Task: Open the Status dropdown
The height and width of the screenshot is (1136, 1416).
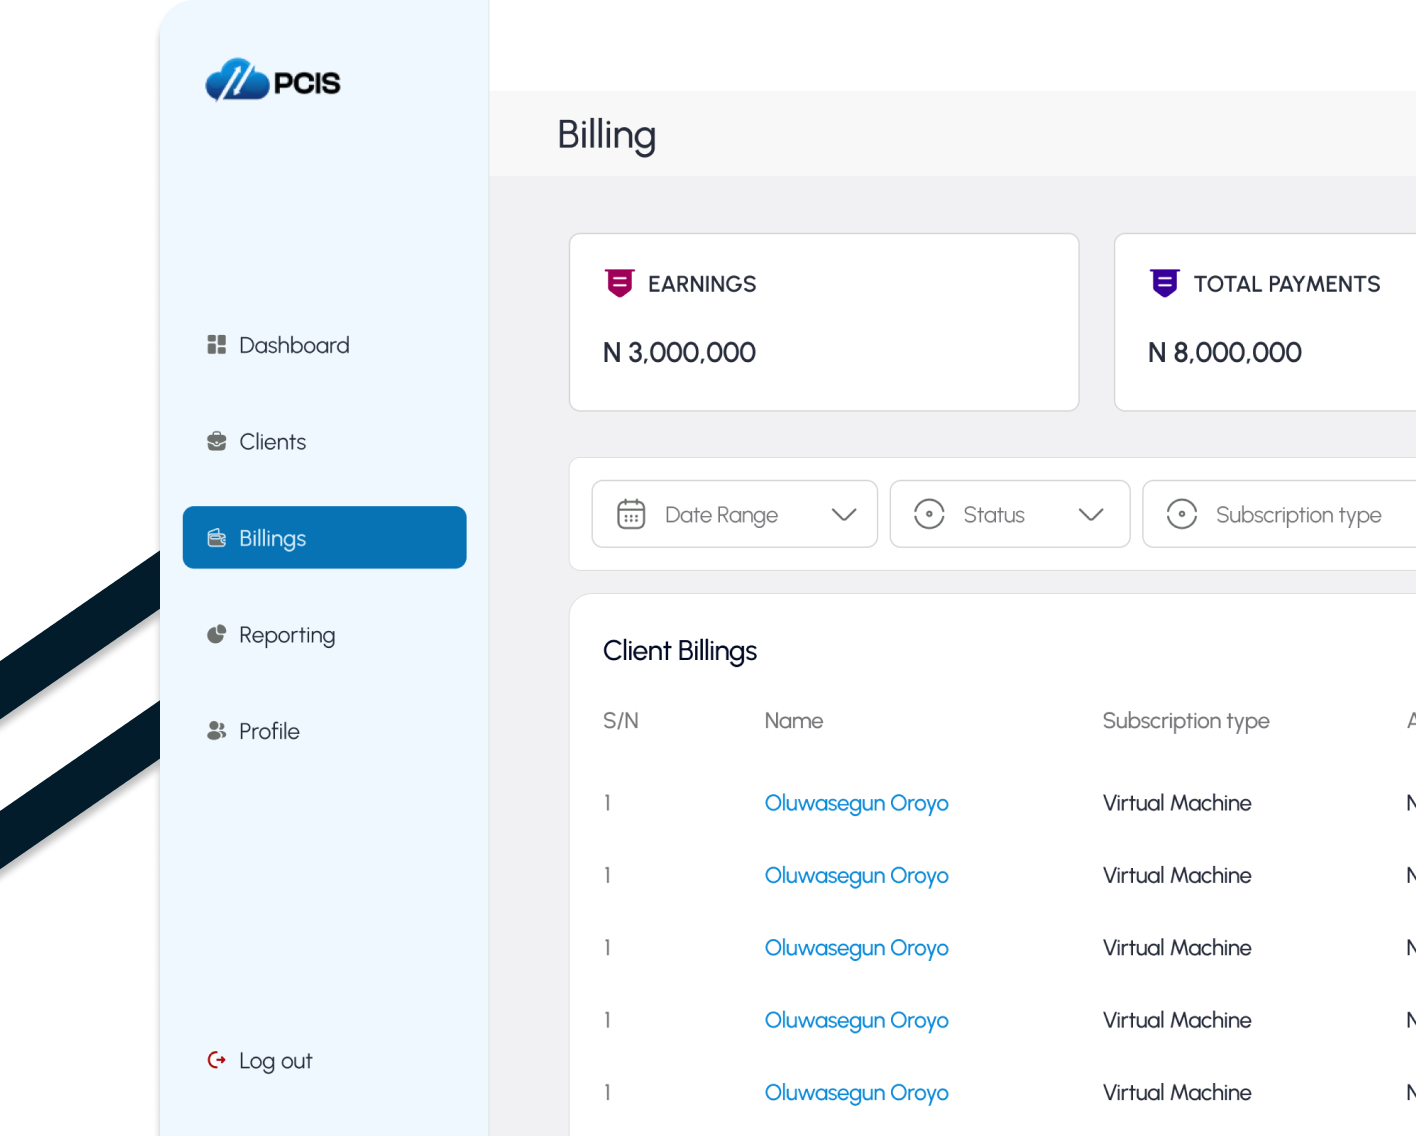Action: 1010,514
